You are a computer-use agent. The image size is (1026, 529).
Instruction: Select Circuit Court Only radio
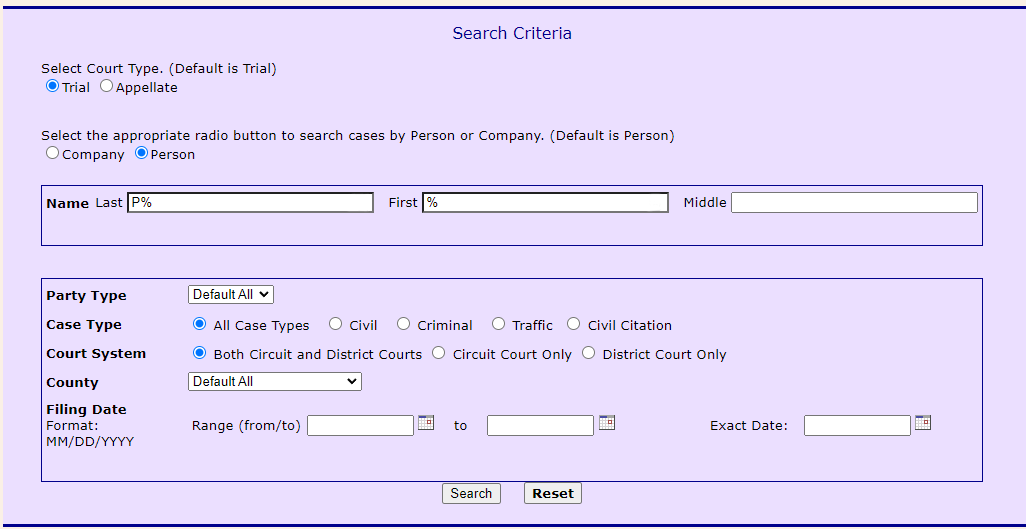point(439,353)
